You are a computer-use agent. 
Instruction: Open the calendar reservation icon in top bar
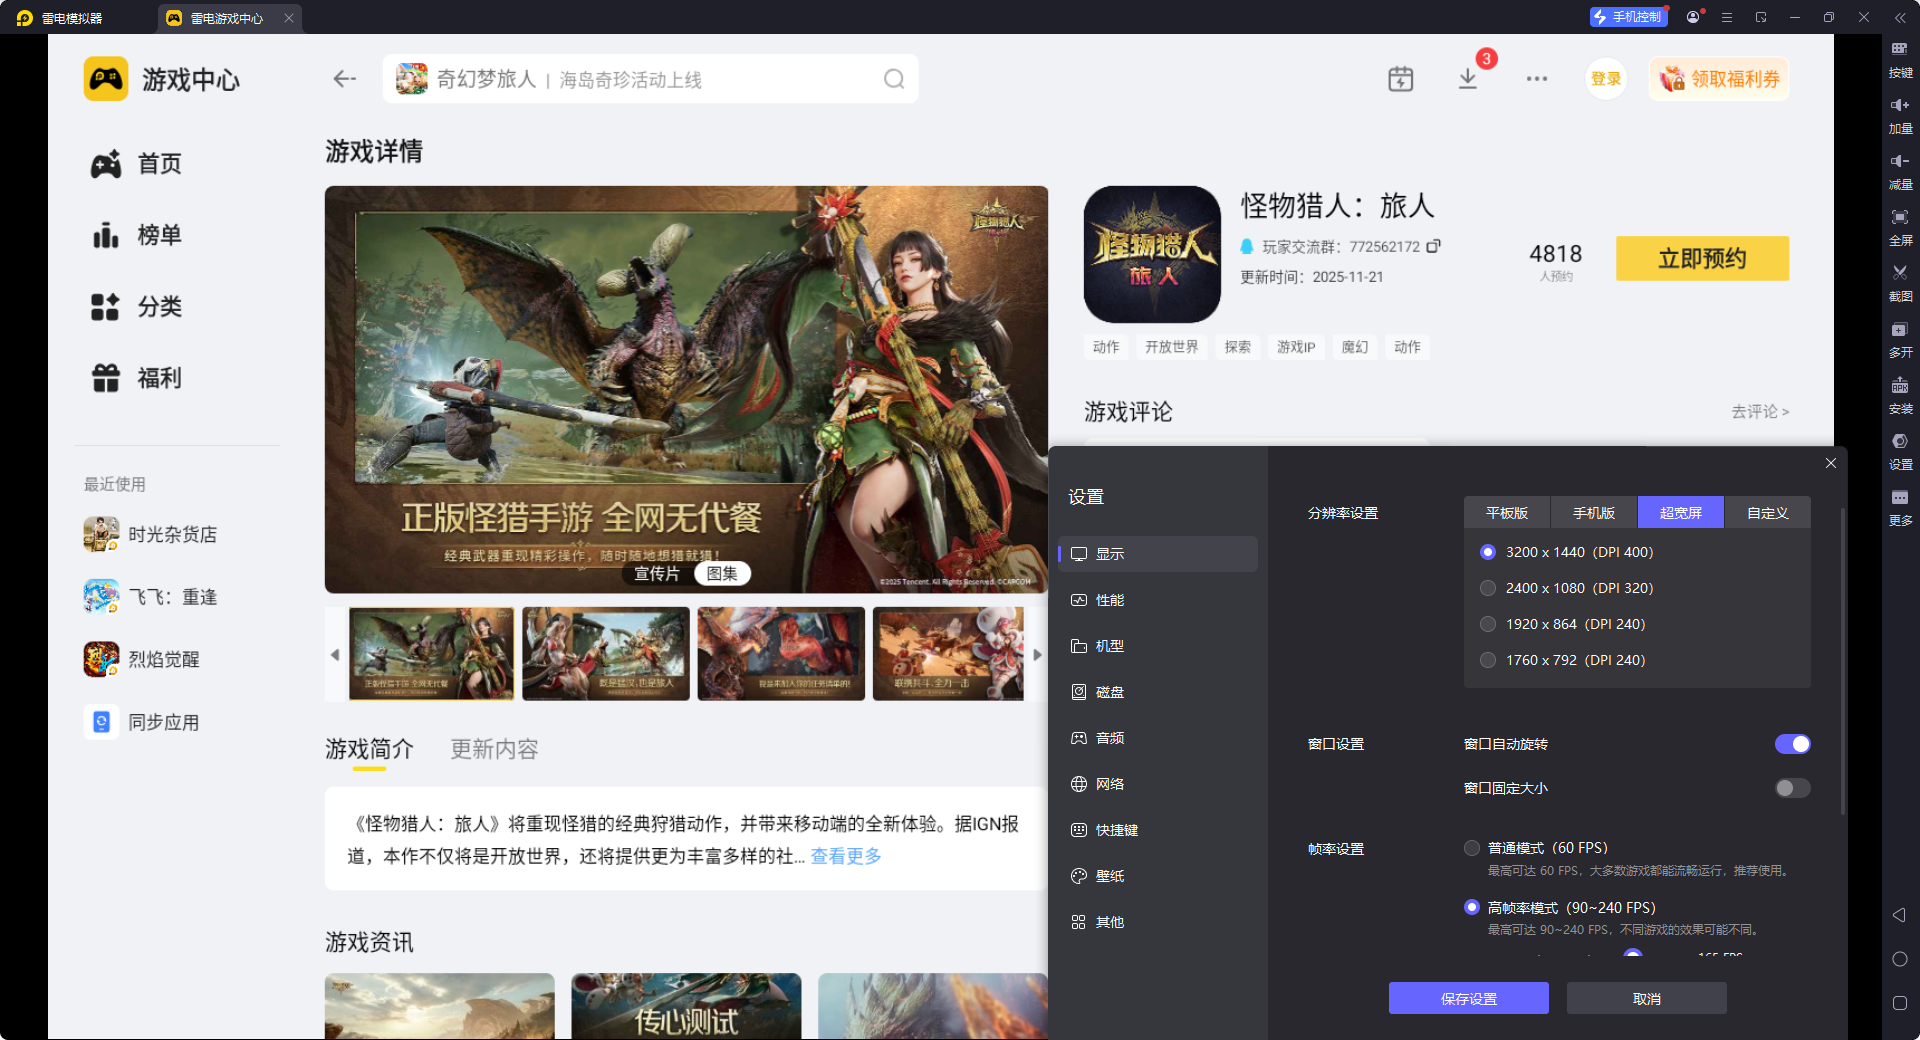[1400, 78]
